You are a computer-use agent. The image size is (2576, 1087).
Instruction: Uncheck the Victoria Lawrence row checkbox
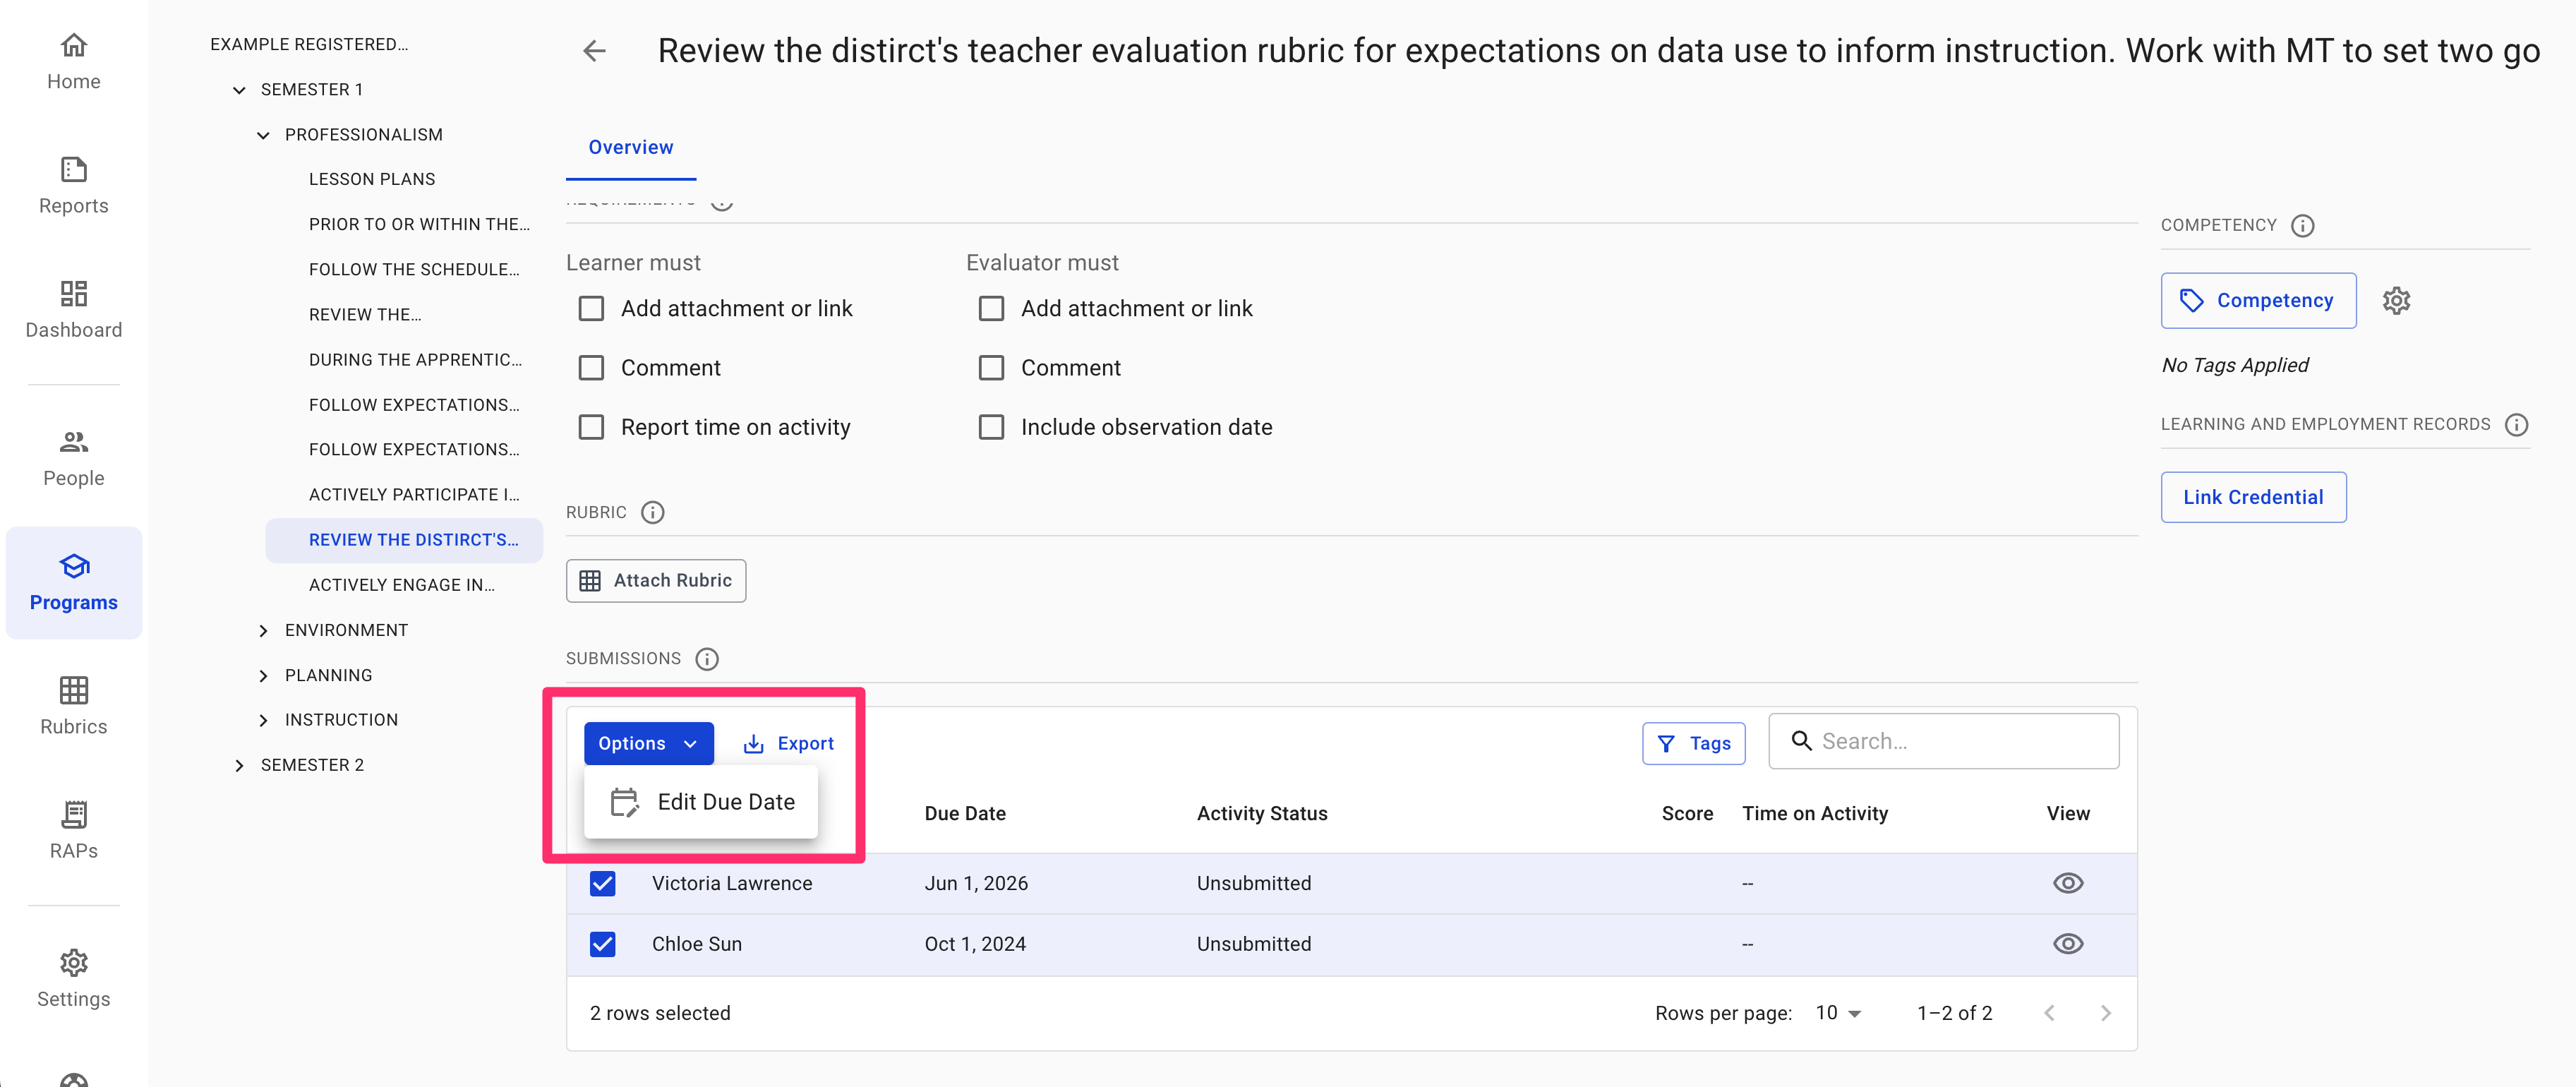click(x=602, y=883)
